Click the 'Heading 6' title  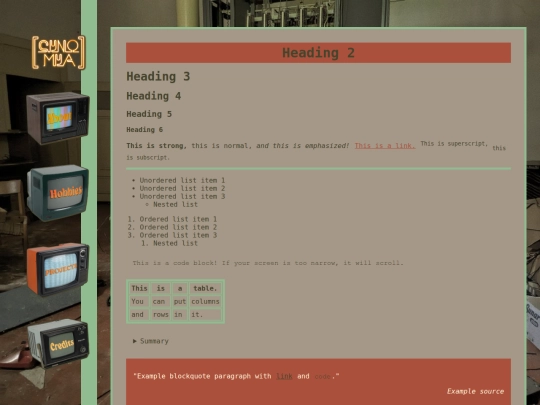click(x=145, y=129)
